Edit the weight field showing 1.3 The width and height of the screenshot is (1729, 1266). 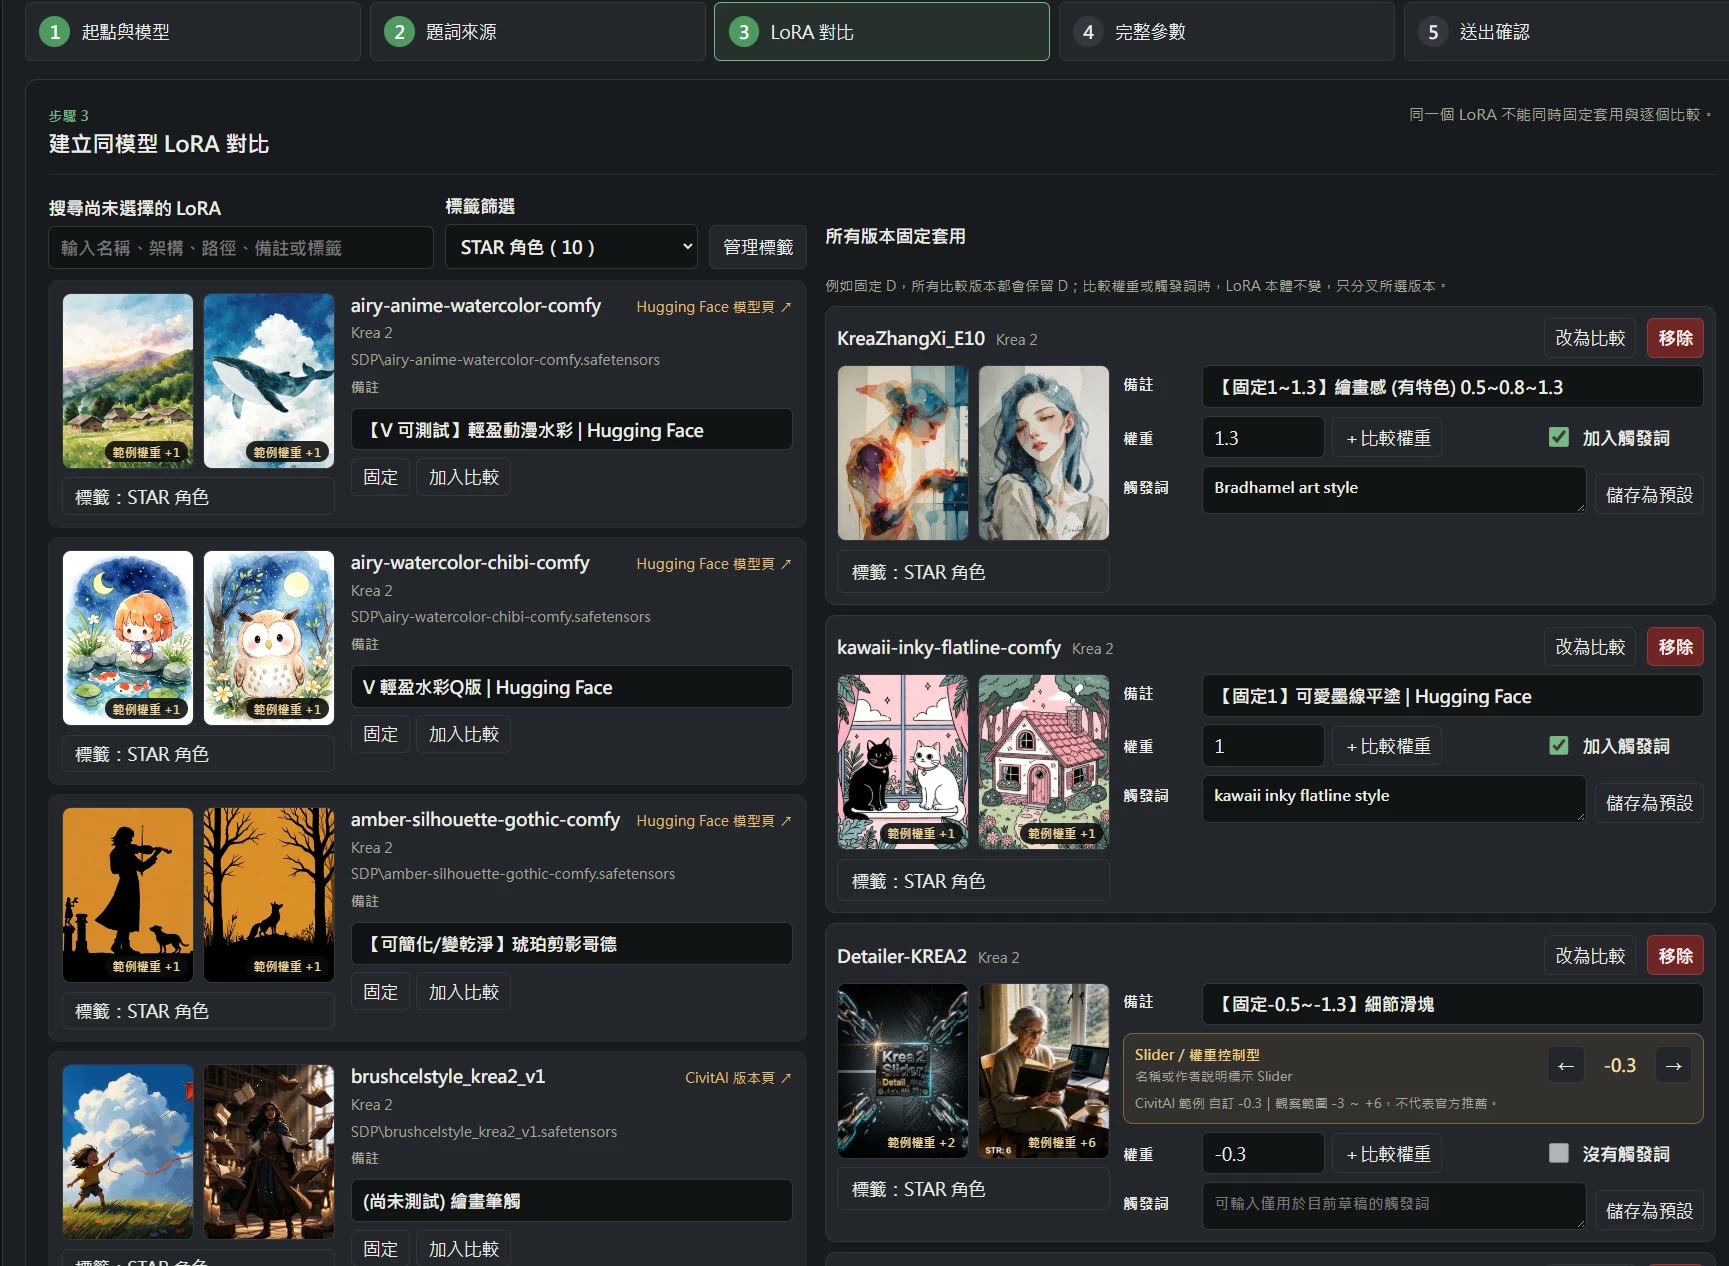(1263, 438)
